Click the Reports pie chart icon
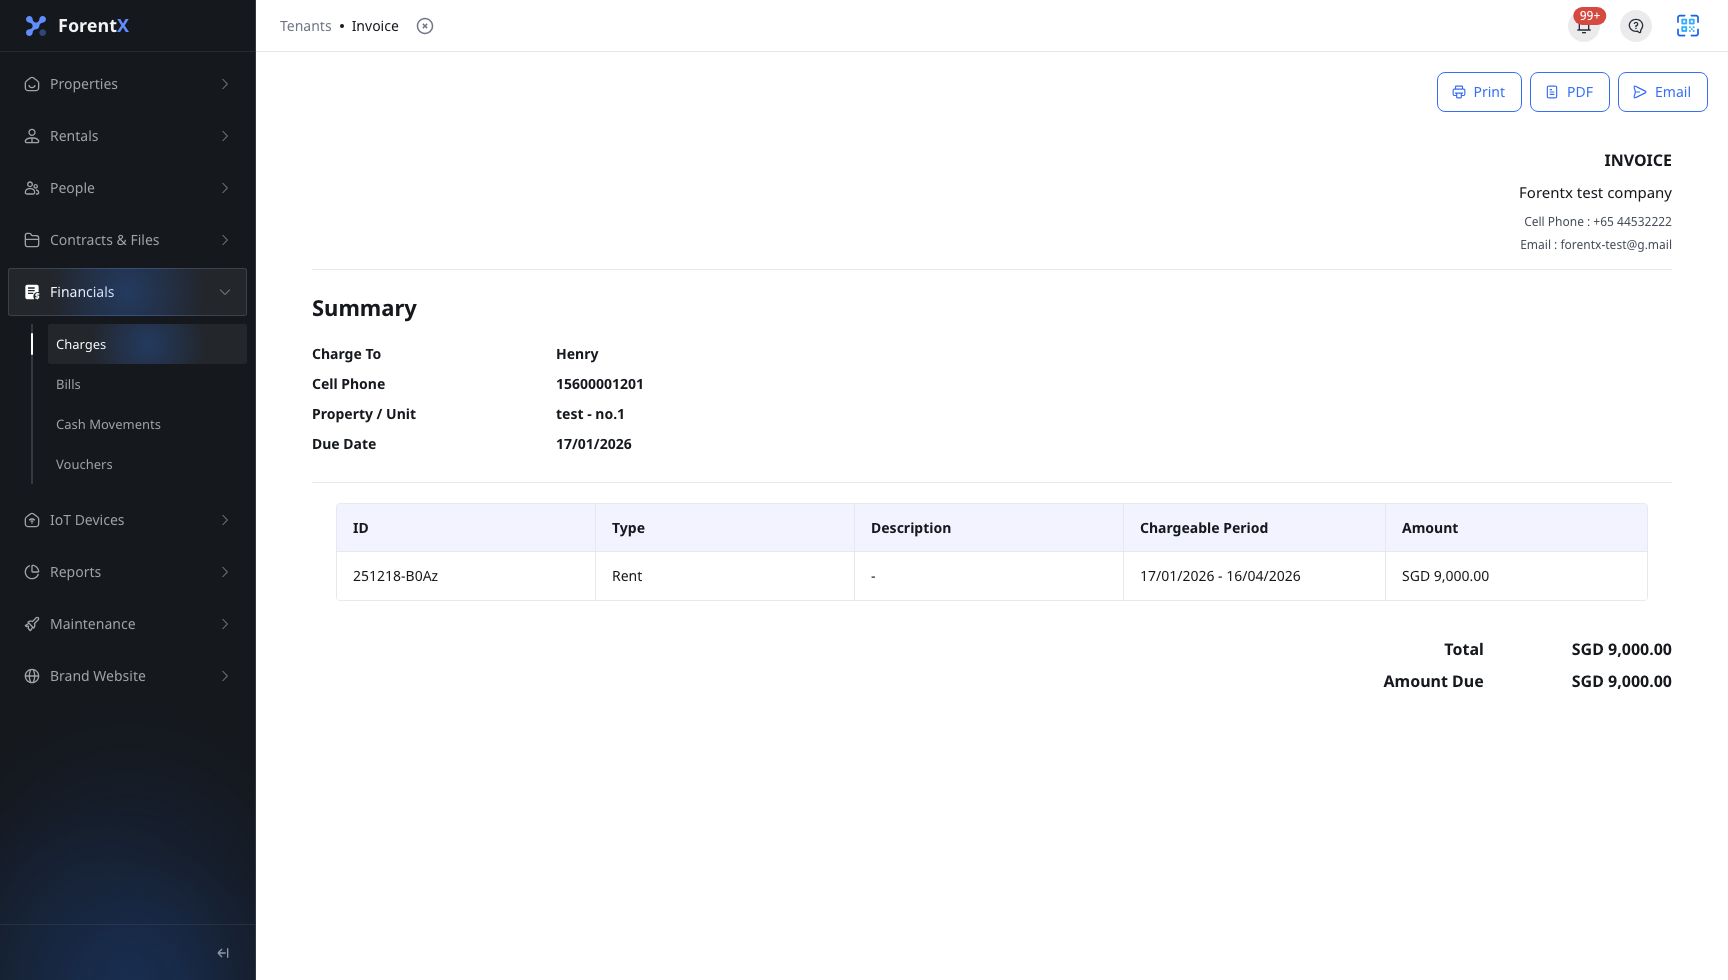The image size is (1728, 980). [32, 572]
